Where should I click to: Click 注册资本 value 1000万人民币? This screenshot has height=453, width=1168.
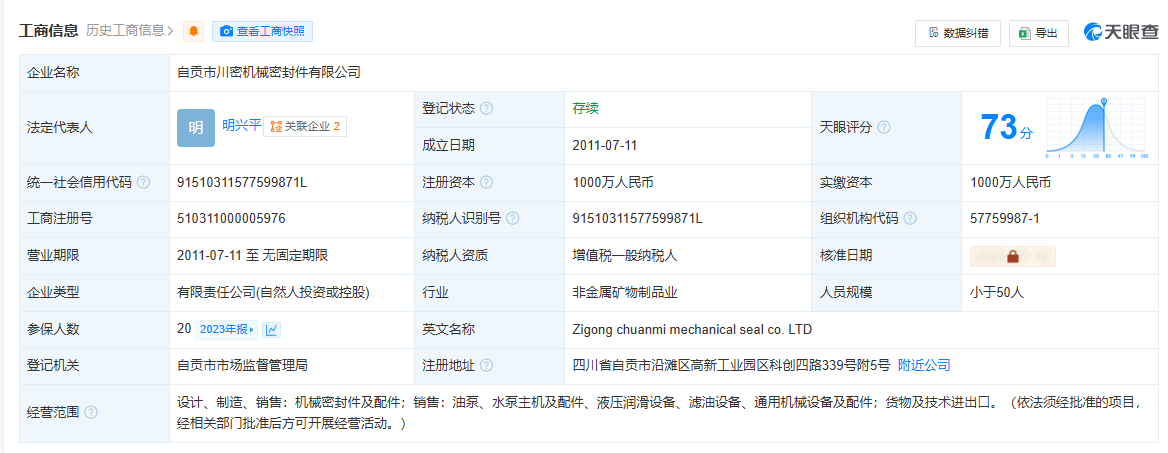click(613, 183)
